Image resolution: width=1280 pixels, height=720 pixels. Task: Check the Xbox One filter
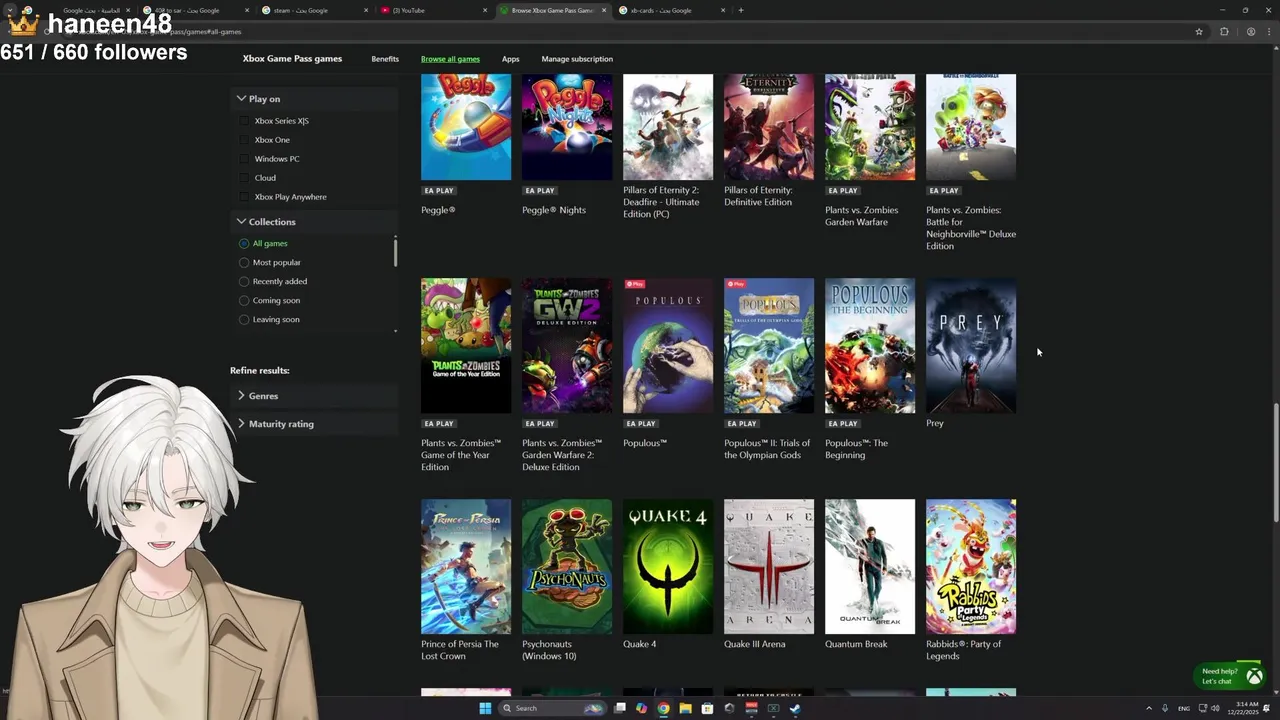pos(244,140)
